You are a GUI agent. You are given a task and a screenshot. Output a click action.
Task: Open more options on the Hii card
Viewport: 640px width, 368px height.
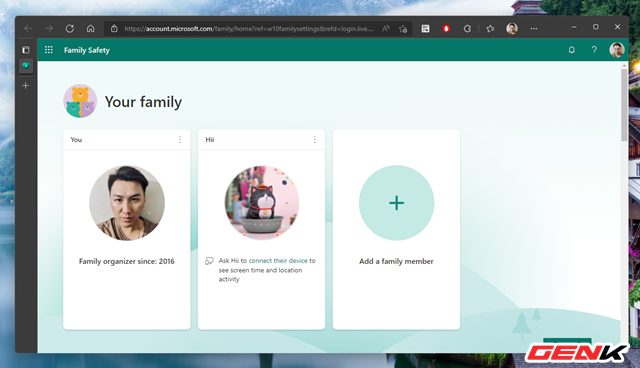[x=315, y=140]
